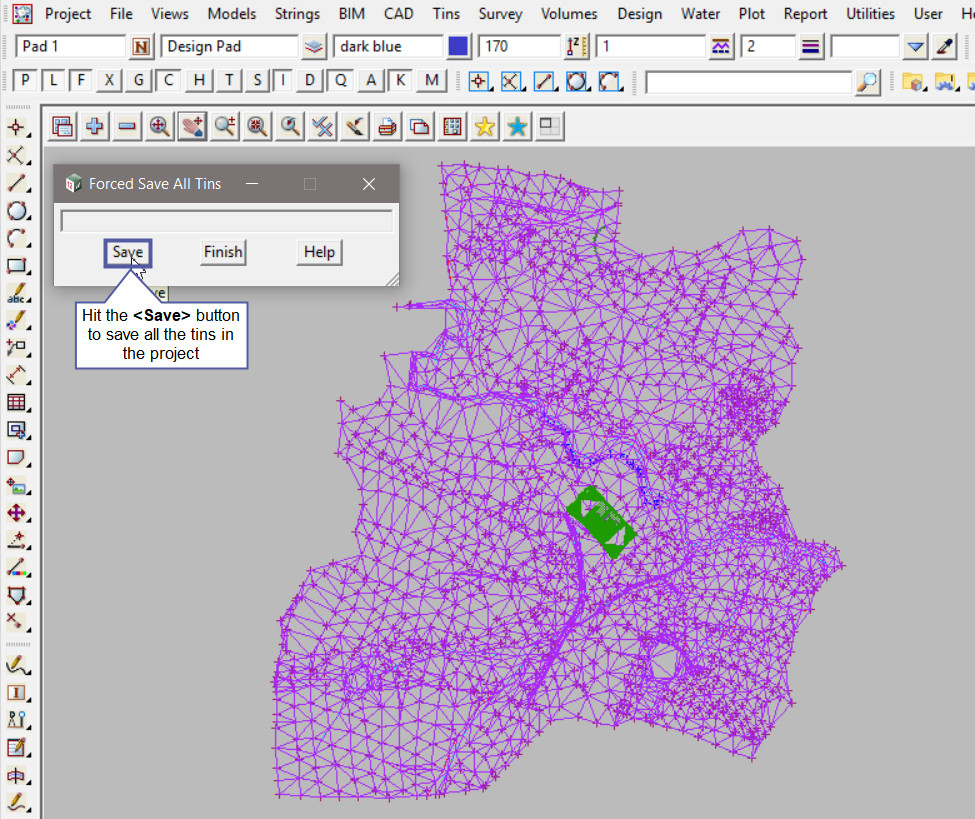This screenshot has width=975, height=819.
Task: Toggle the P snap button
Action: click(x=26, y=81)
